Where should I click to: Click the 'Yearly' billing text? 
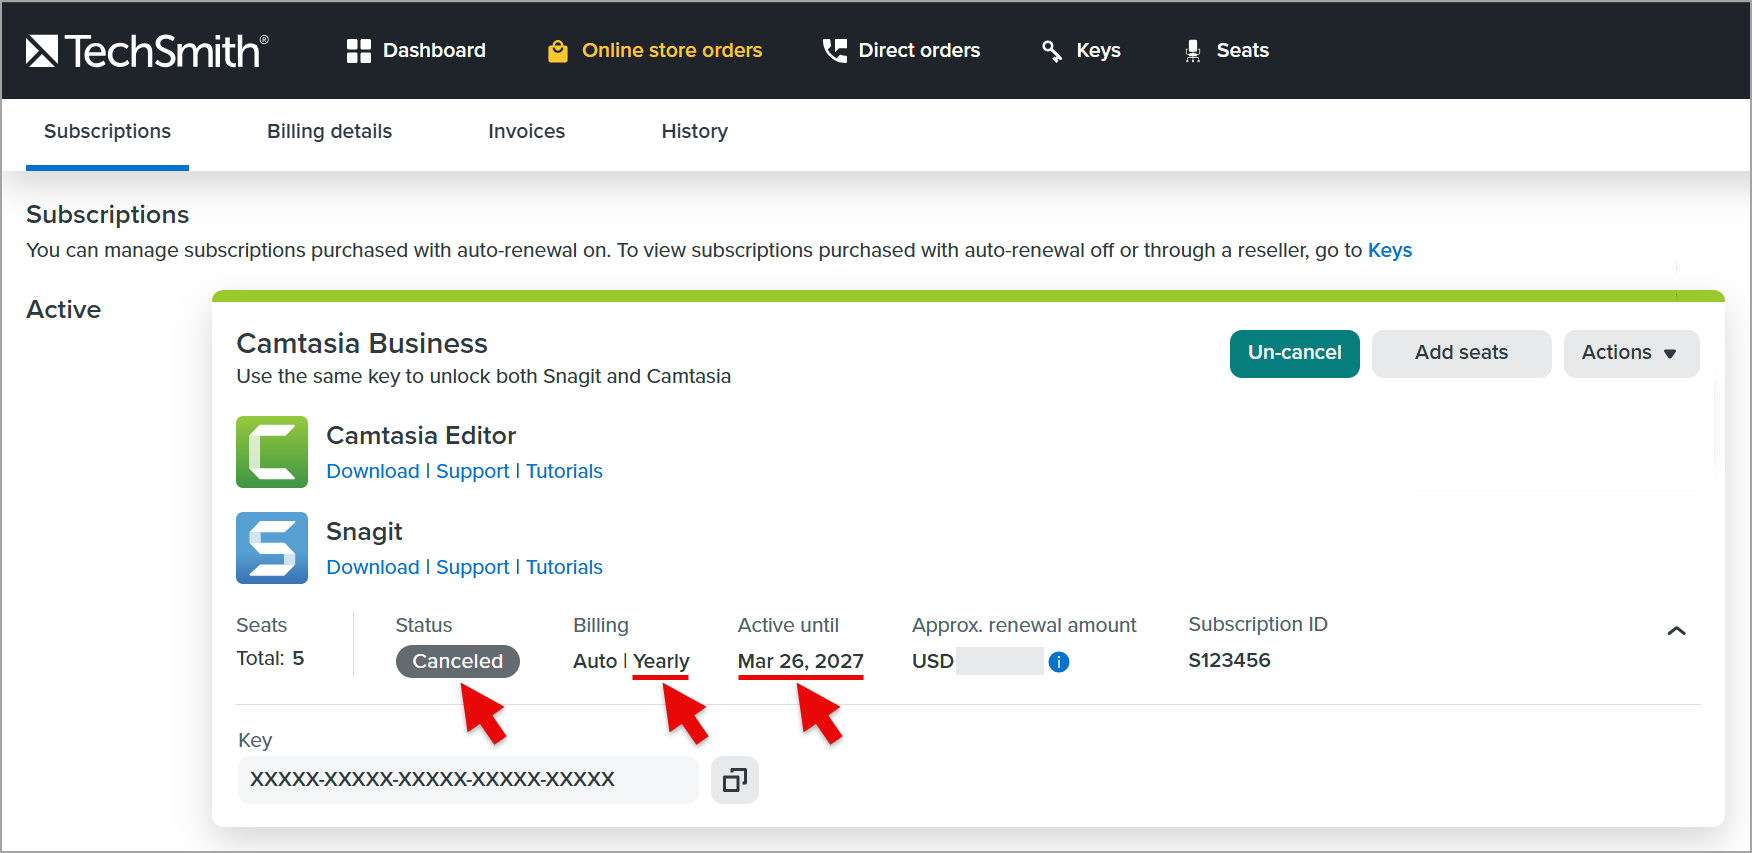[x=661, y=662]
